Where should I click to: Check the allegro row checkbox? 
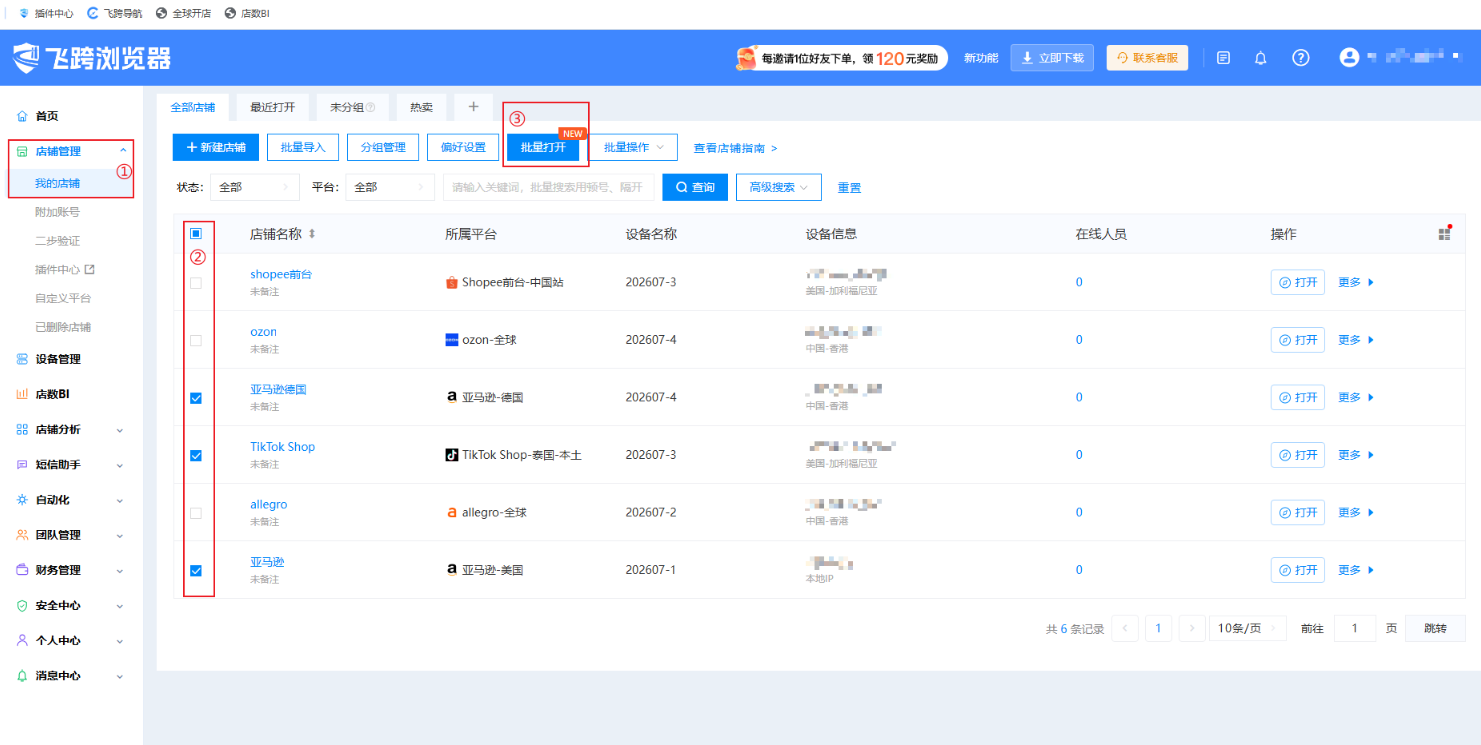click(x=196, y=513)
